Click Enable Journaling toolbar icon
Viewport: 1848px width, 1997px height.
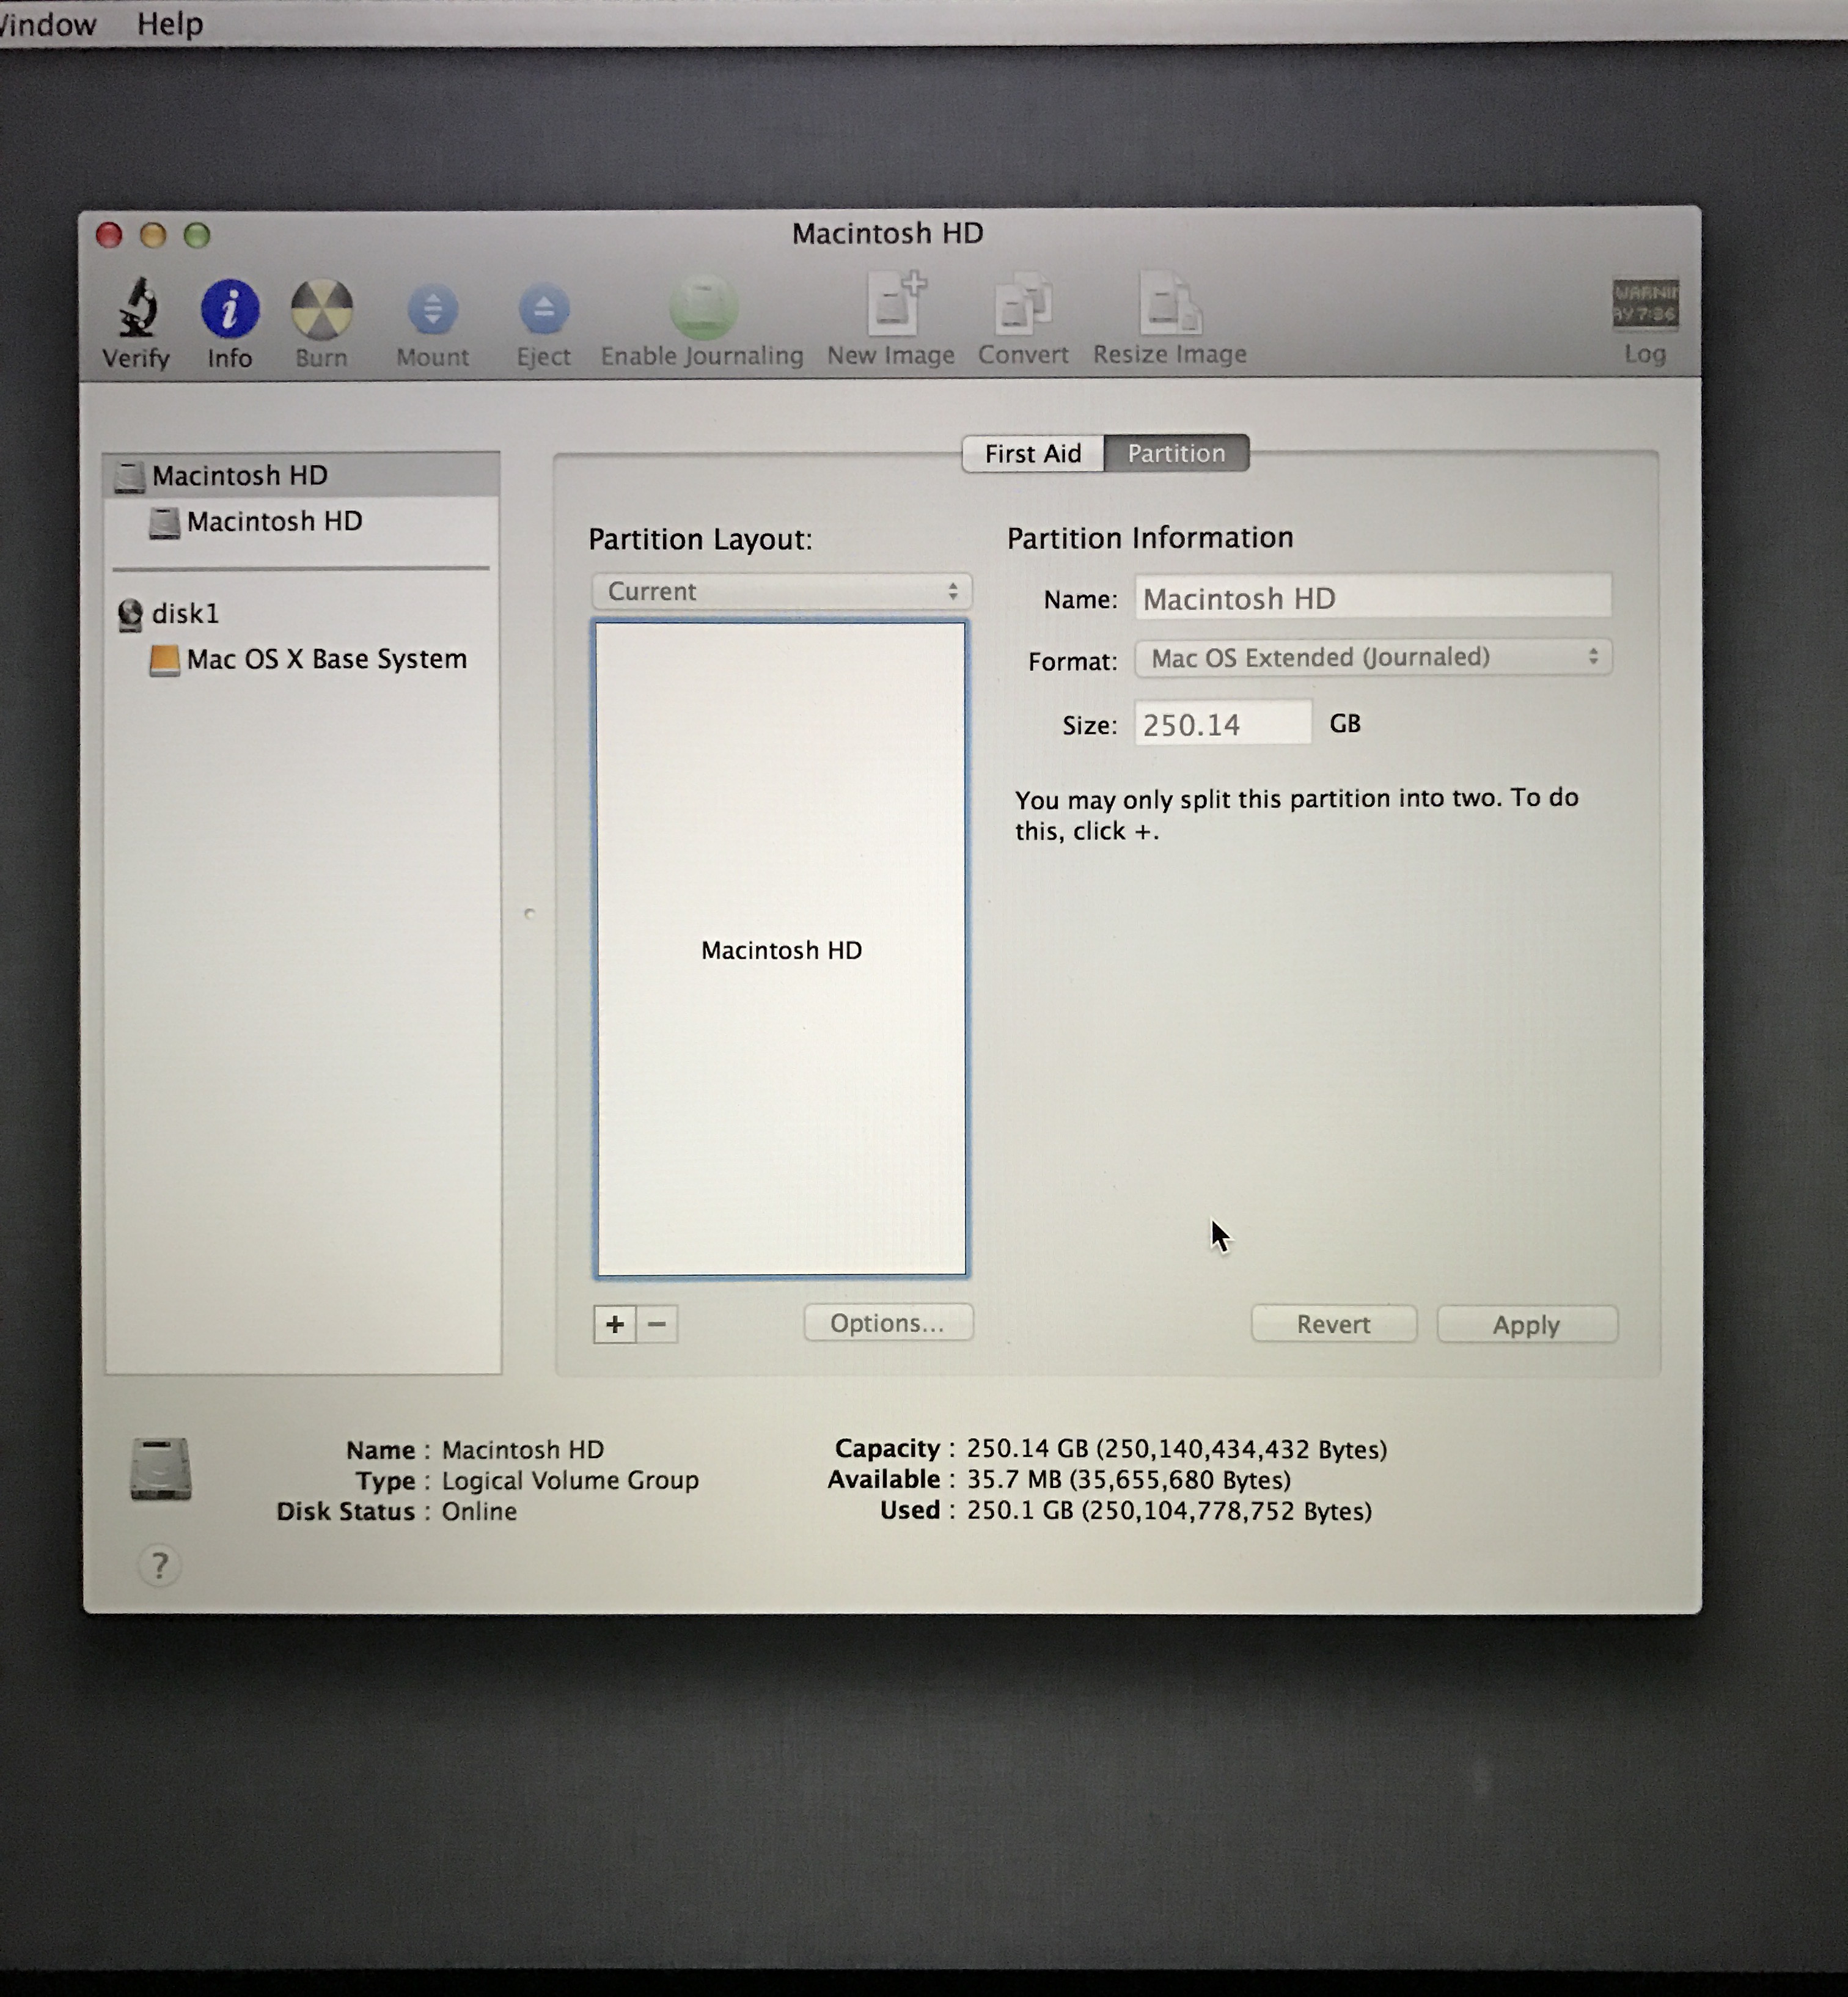pos(702,308)
